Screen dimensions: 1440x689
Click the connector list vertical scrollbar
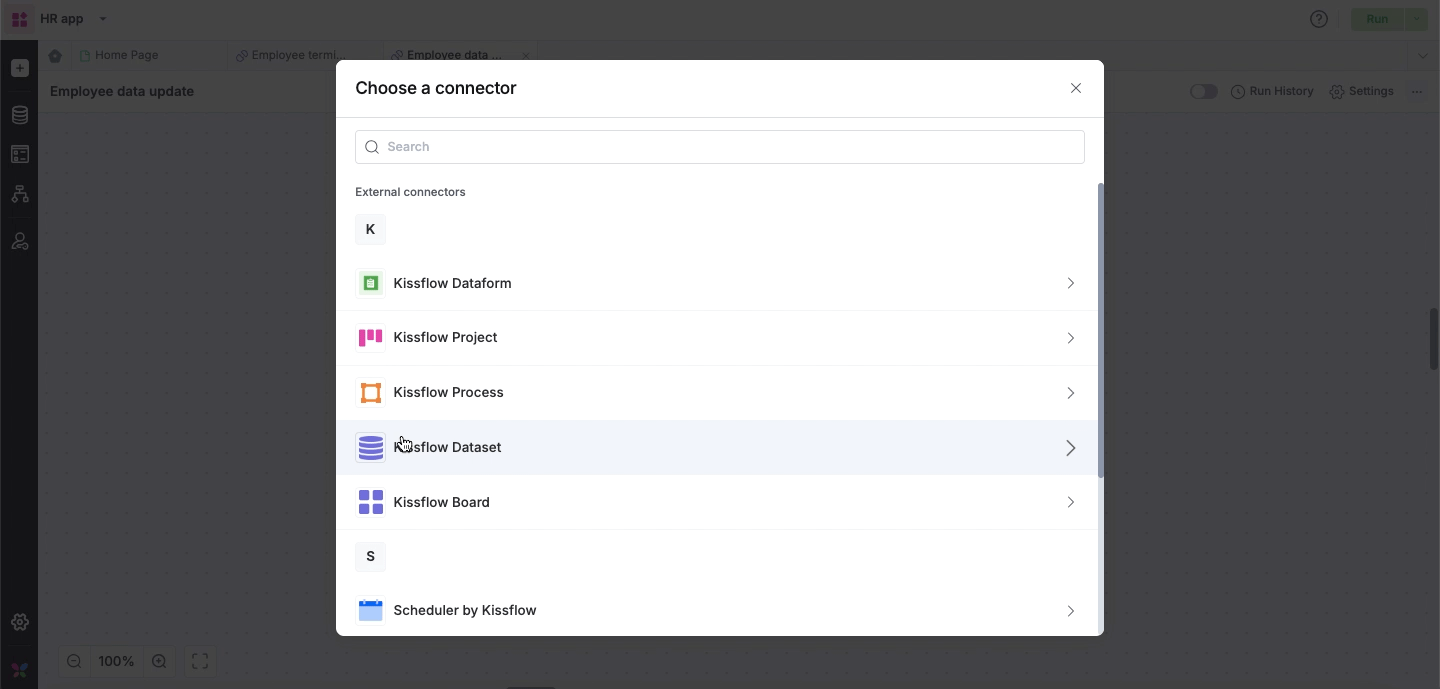tap(1101, 330)
